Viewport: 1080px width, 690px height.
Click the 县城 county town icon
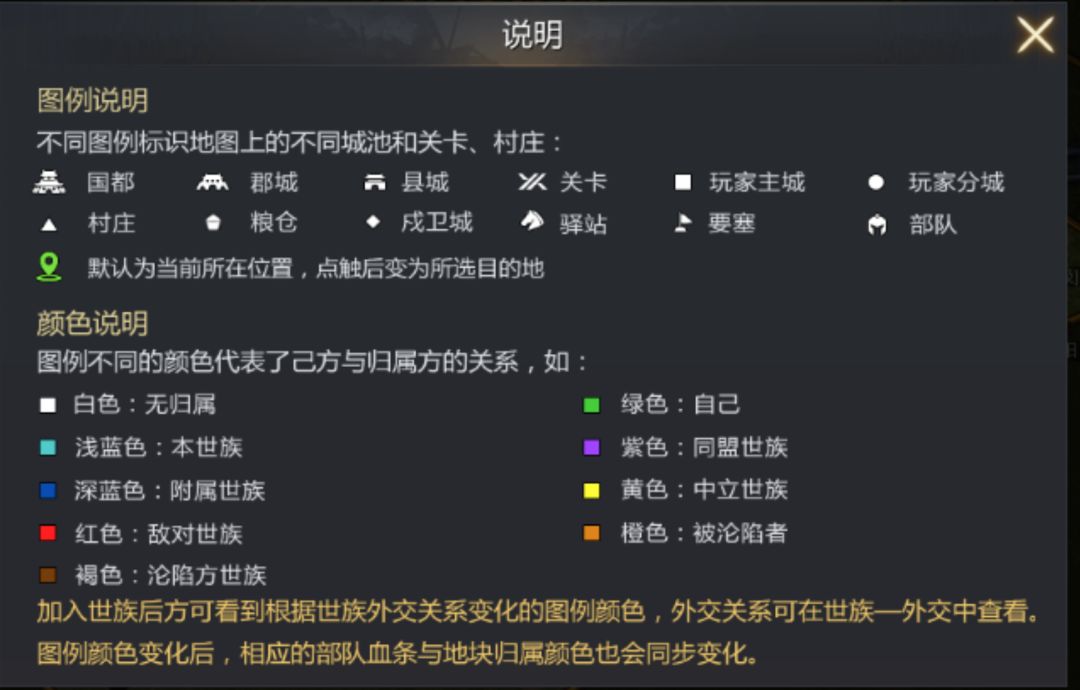point(374,182)
